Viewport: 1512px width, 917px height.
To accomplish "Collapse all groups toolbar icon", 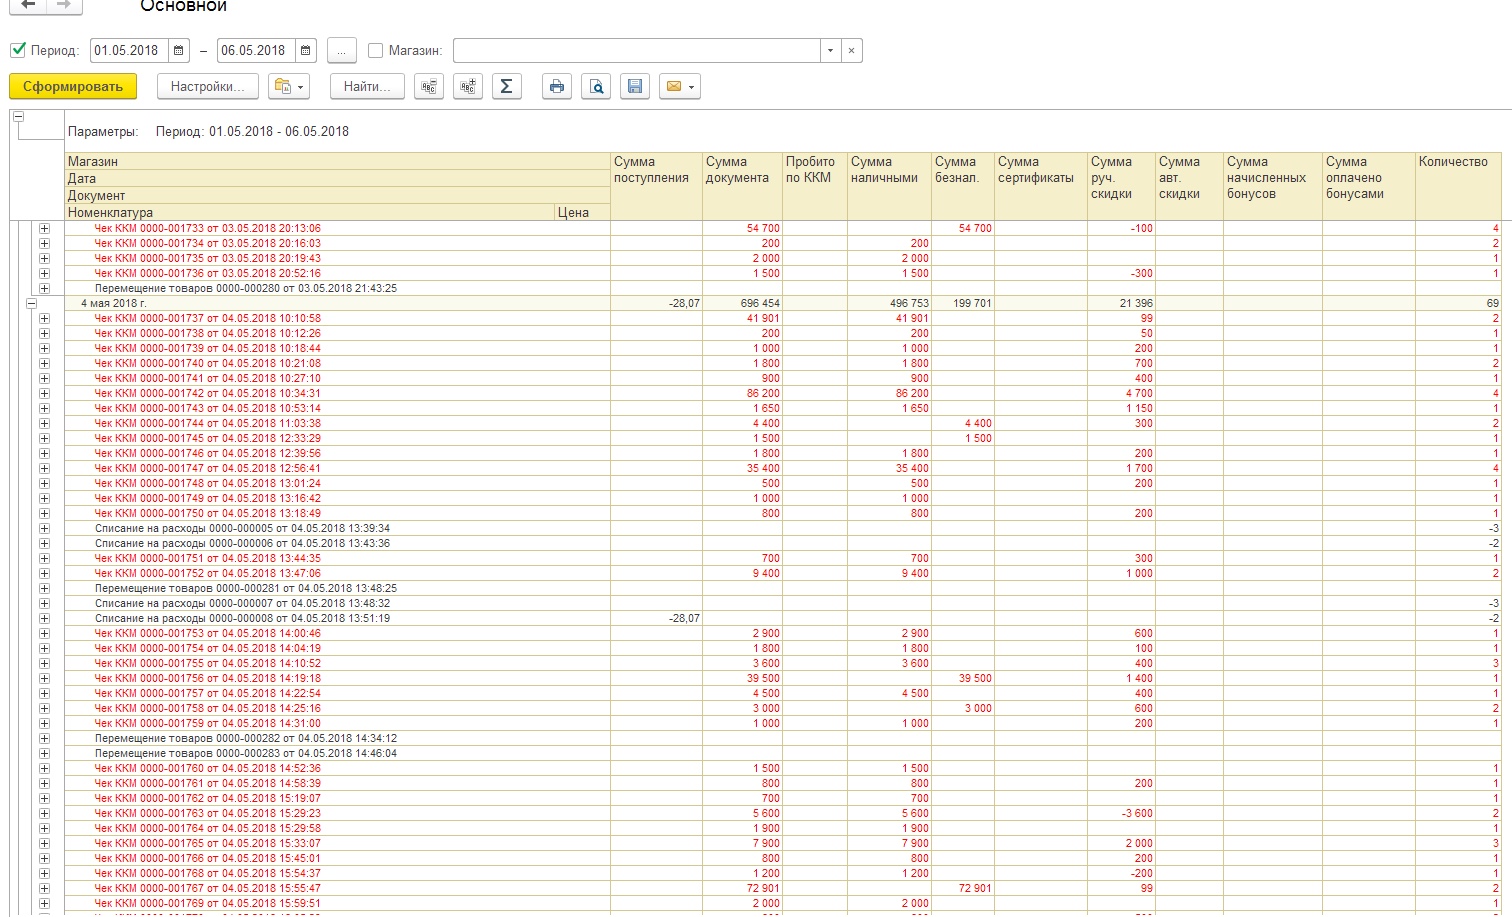I will 429,87.
